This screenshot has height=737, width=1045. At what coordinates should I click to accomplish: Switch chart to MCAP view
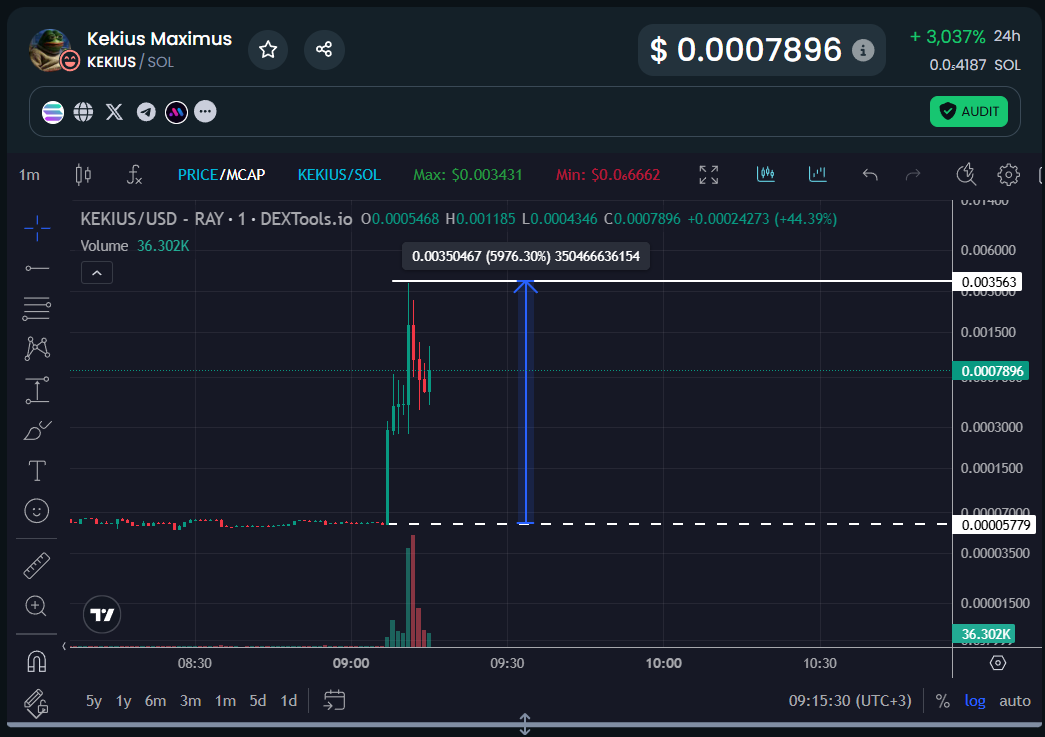pyautogui.click(x=245, y=175)
